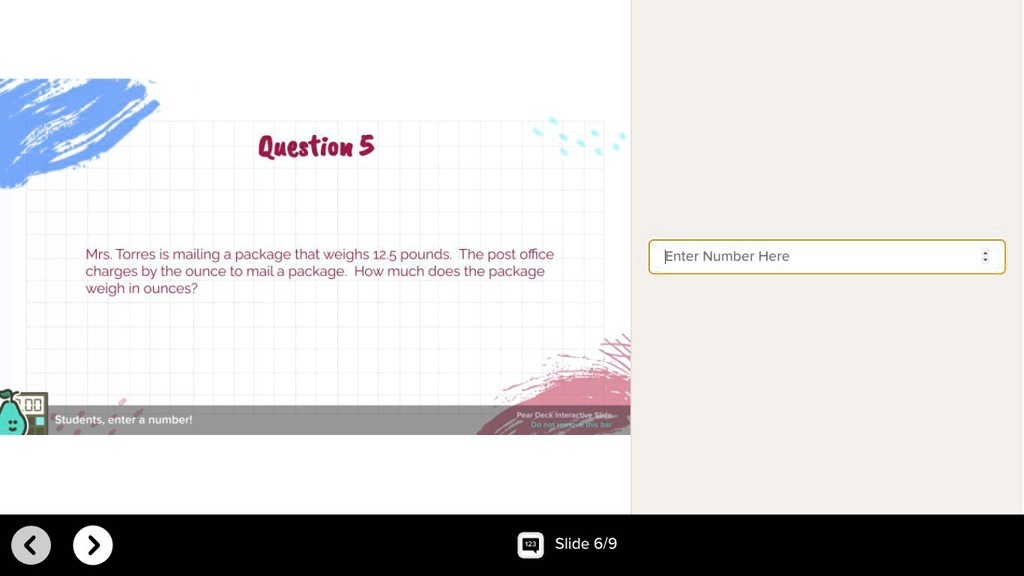Image resolution: width=1024 pixels, height=576 pixels.
Task: Click the speech-bubble icon next to Slide 6/9
Action: click(530, 545)
